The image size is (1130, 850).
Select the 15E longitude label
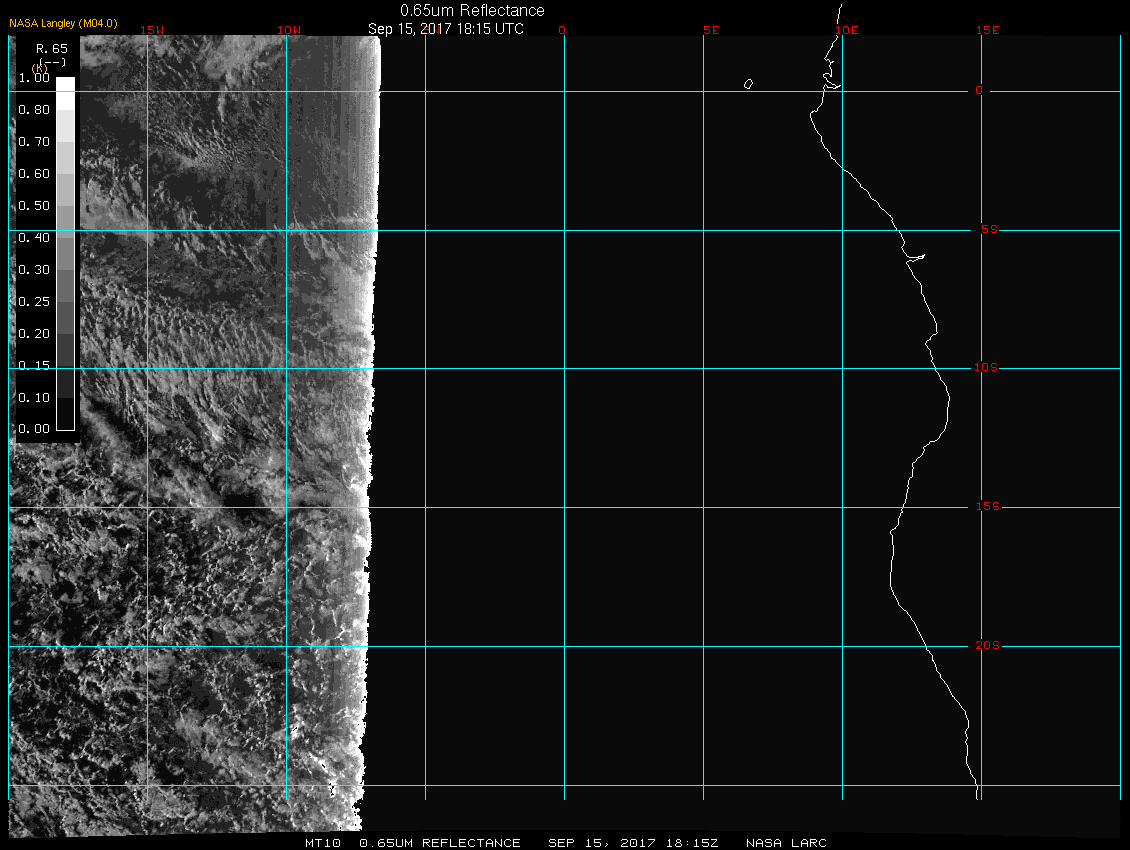987,30
